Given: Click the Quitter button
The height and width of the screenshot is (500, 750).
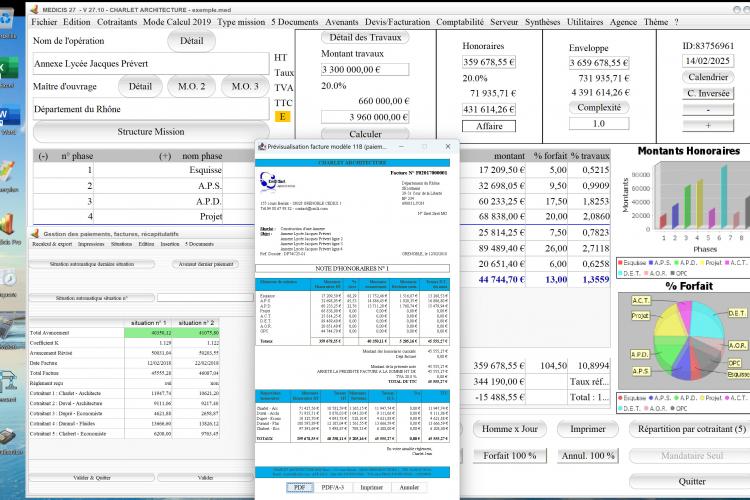Looking at the screenshot, I should pos(692,481).
